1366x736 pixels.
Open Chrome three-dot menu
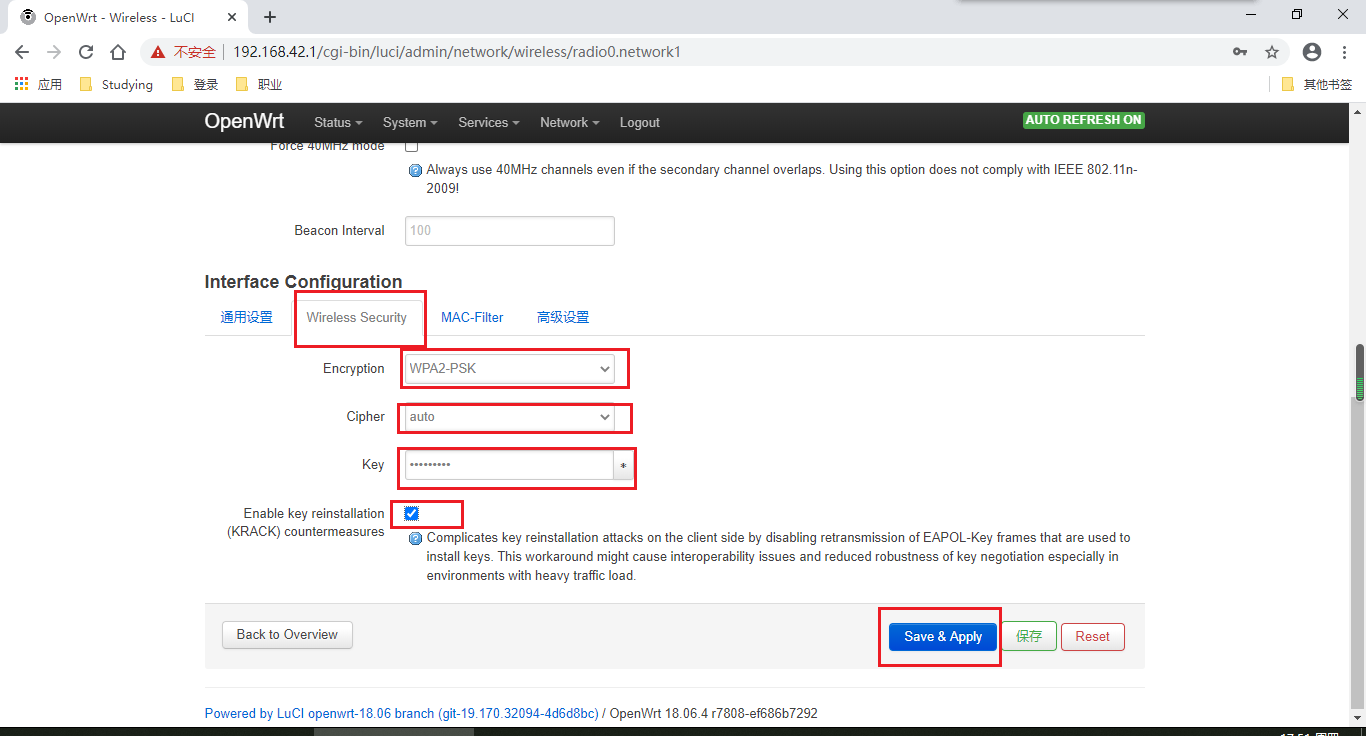[x=1344, y=52]
